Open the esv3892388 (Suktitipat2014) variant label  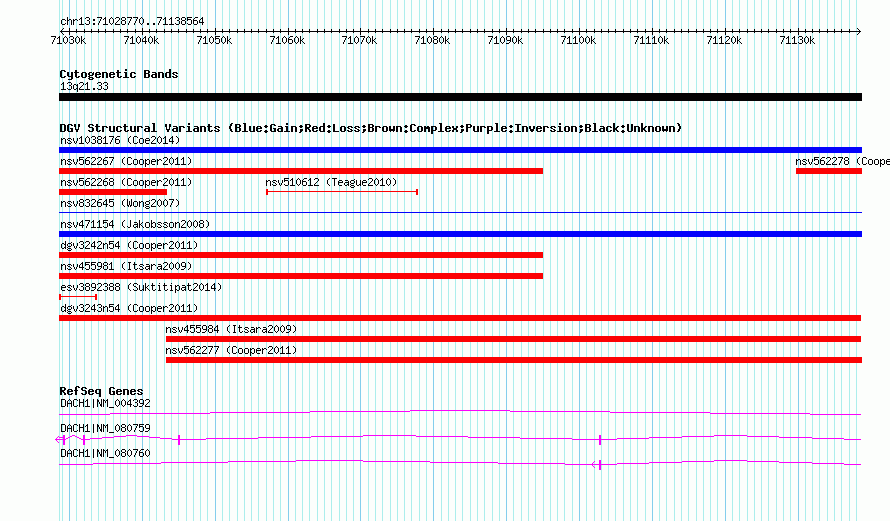pos(141,287)
